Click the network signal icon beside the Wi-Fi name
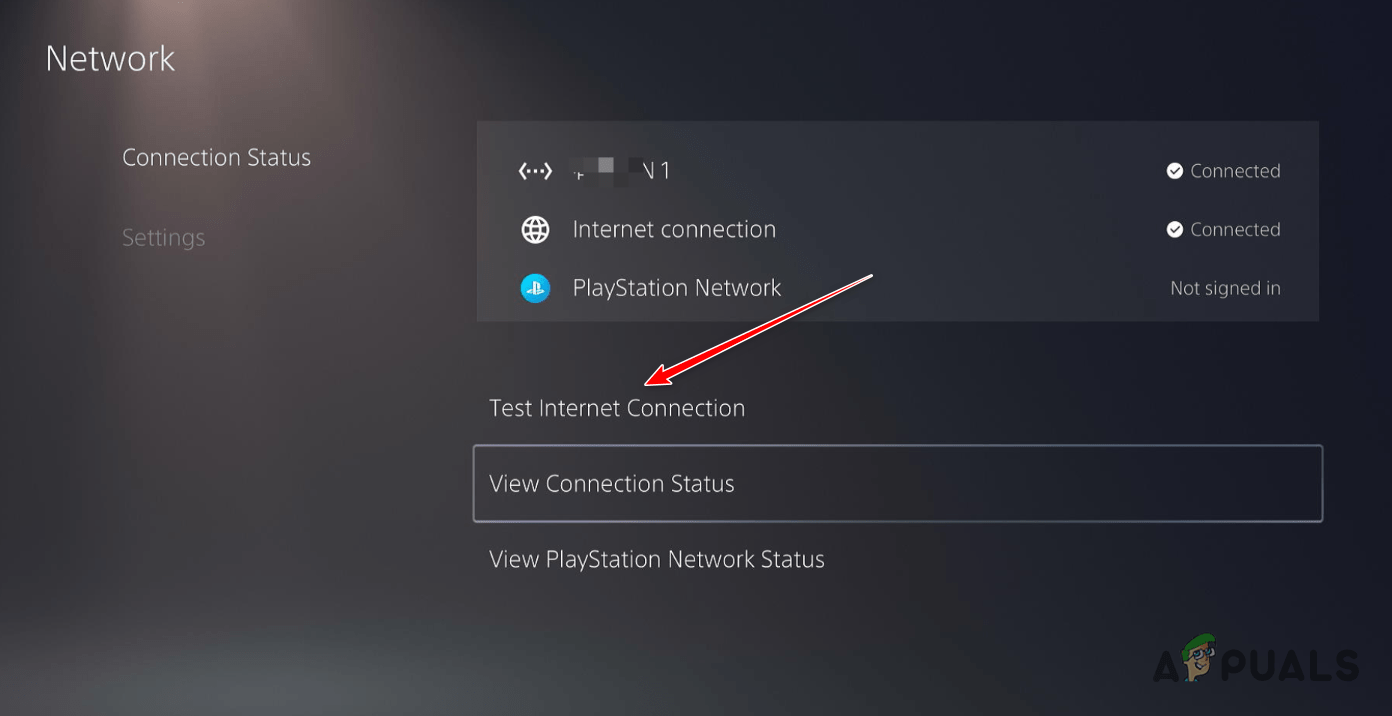 pyautogui.click(x=535, y=170)
